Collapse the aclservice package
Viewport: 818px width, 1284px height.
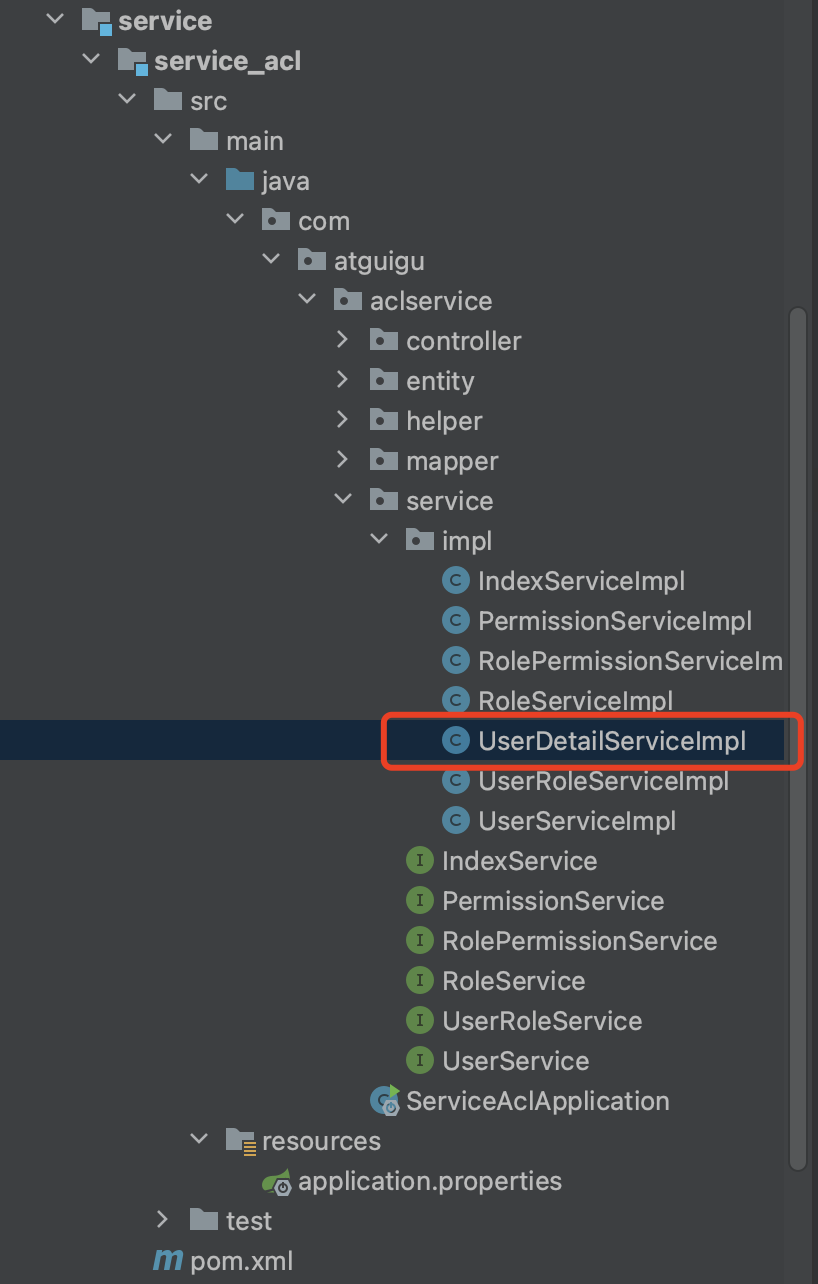pos(307,301)
